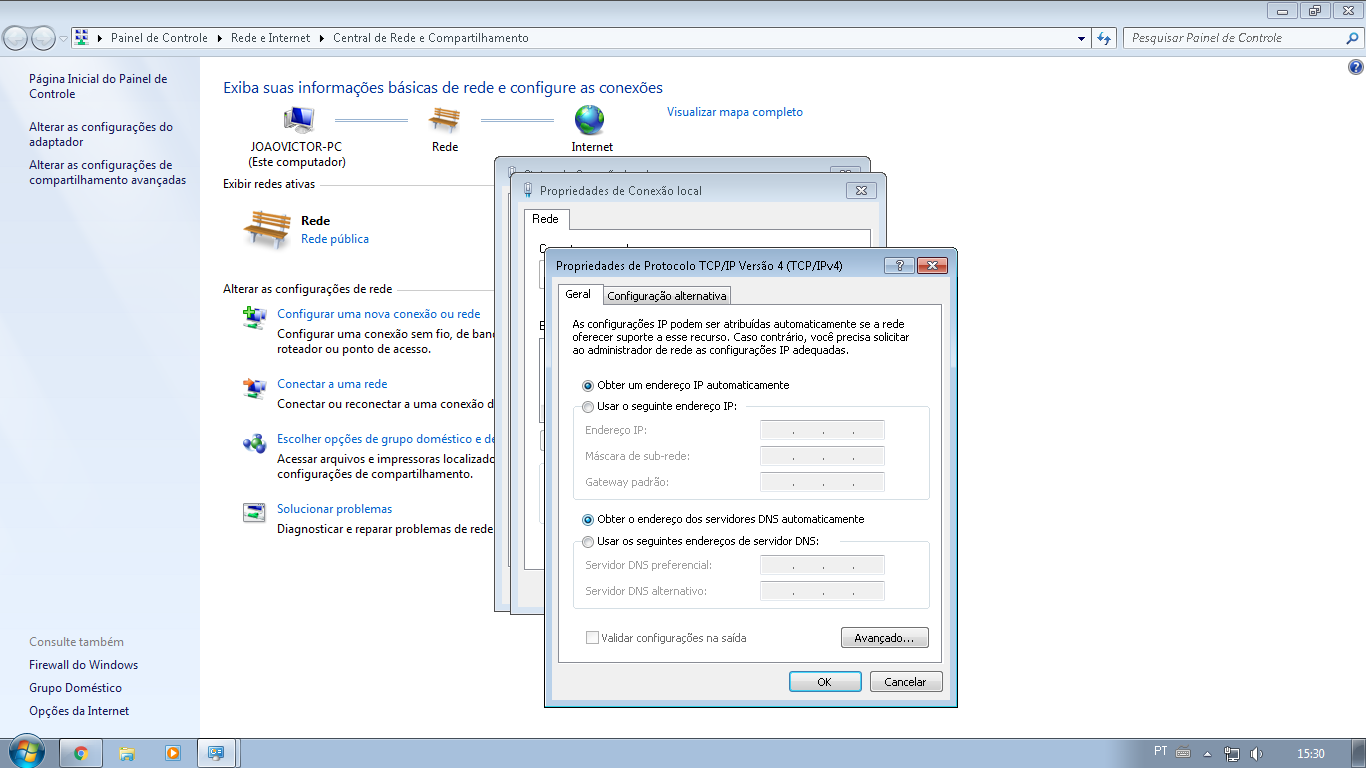Cancel the TCP/IPv4 properties dialog
The image size is (1366, 768).
click(x=906, y=682)
